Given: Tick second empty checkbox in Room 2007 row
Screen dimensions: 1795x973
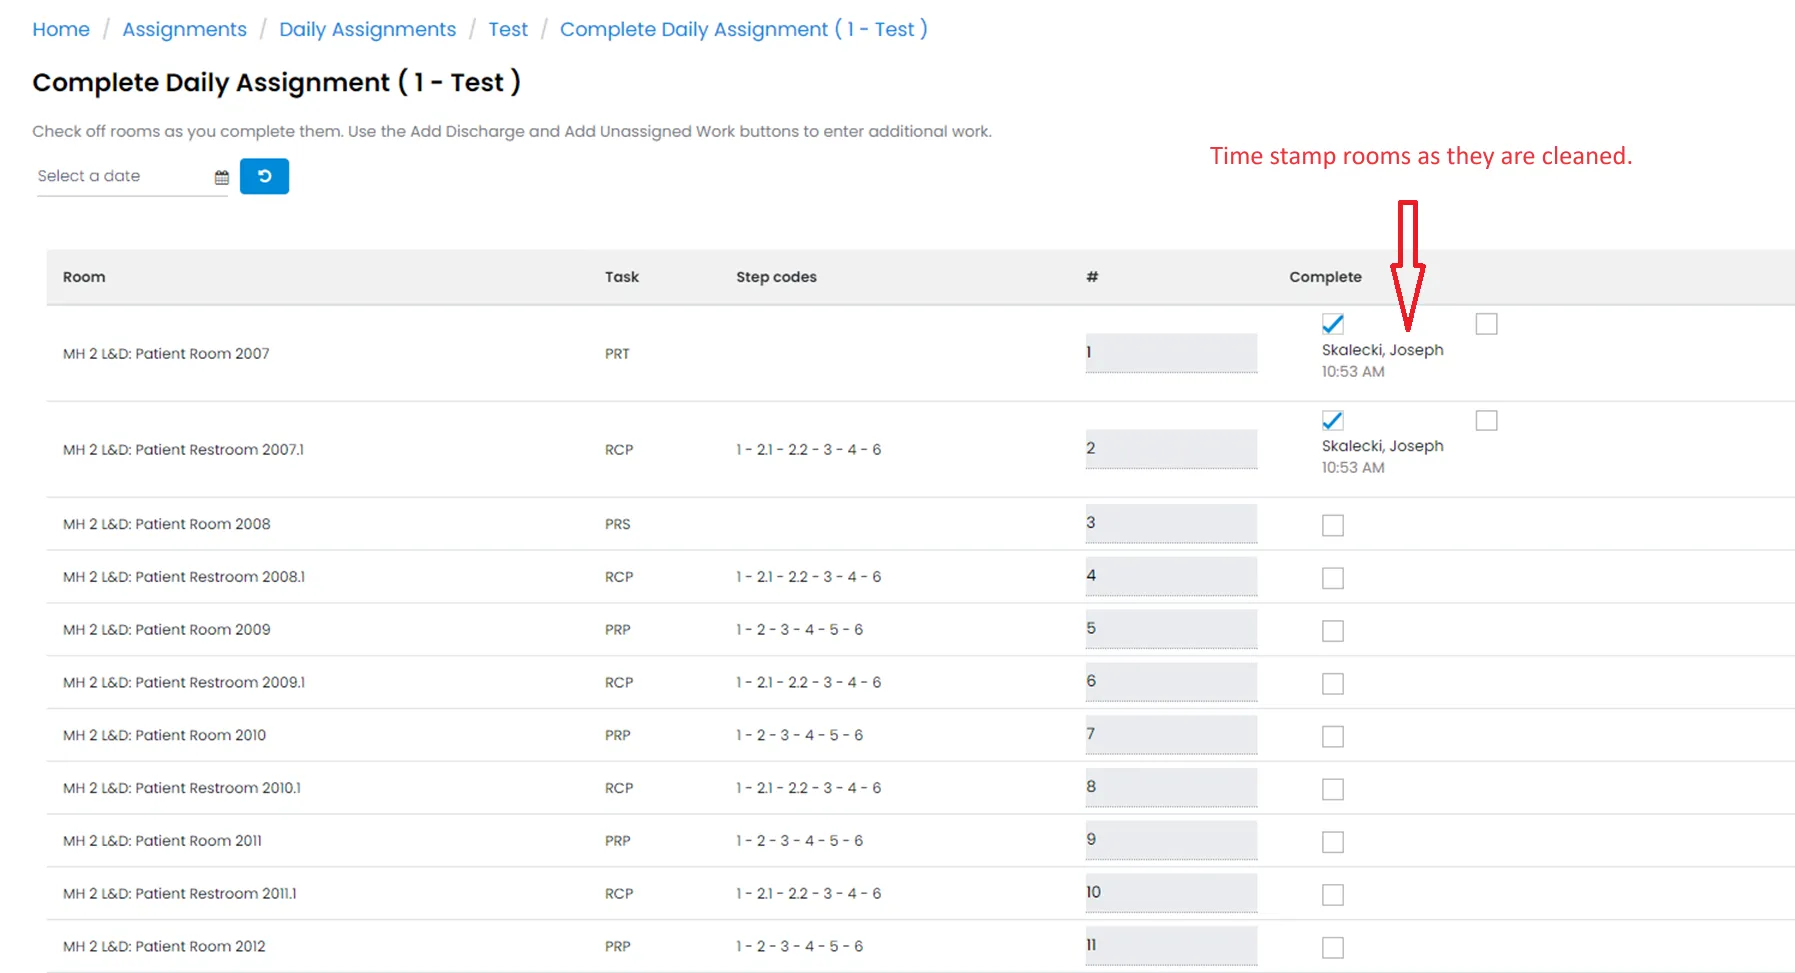Looking at the screenshot, I should point(1487,324).
